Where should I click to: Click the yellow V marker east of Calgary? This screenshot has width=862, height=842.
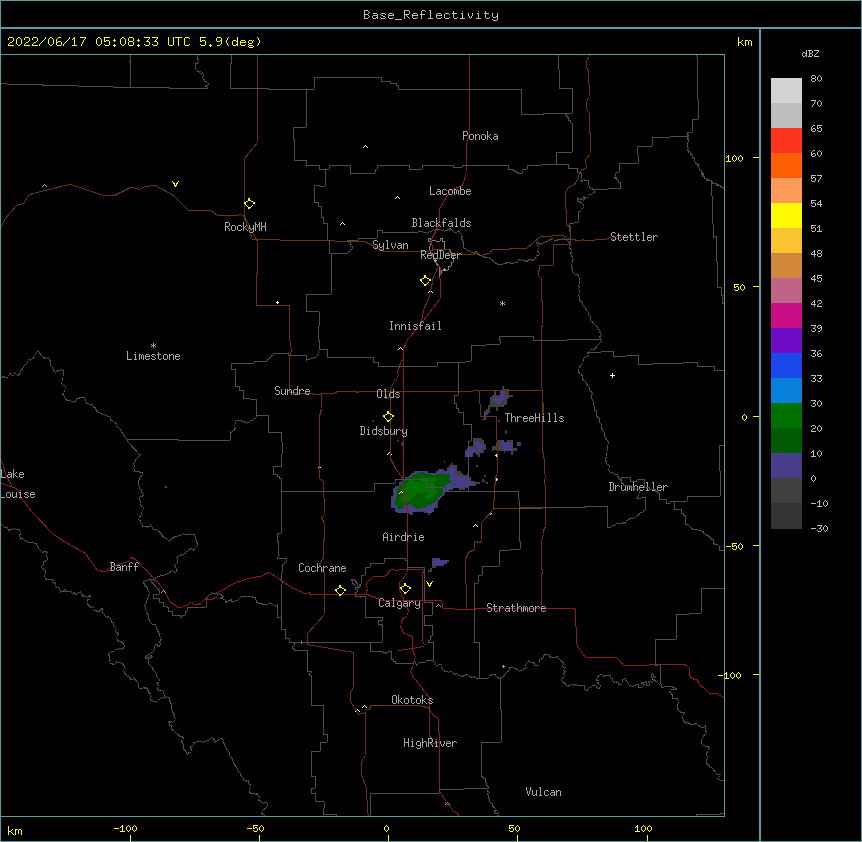[429, 584]
